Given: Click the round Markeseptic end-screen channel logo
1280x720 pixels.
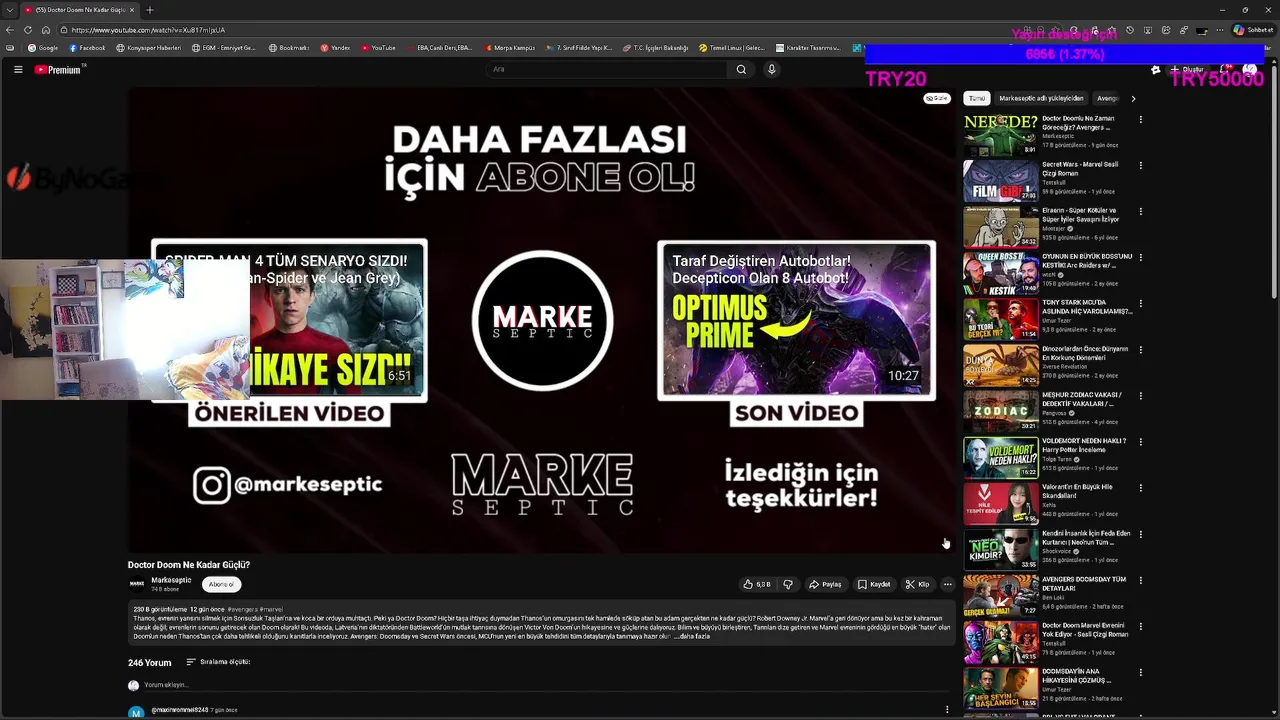Looking at the screenshot, I should [x=542, y=320].
